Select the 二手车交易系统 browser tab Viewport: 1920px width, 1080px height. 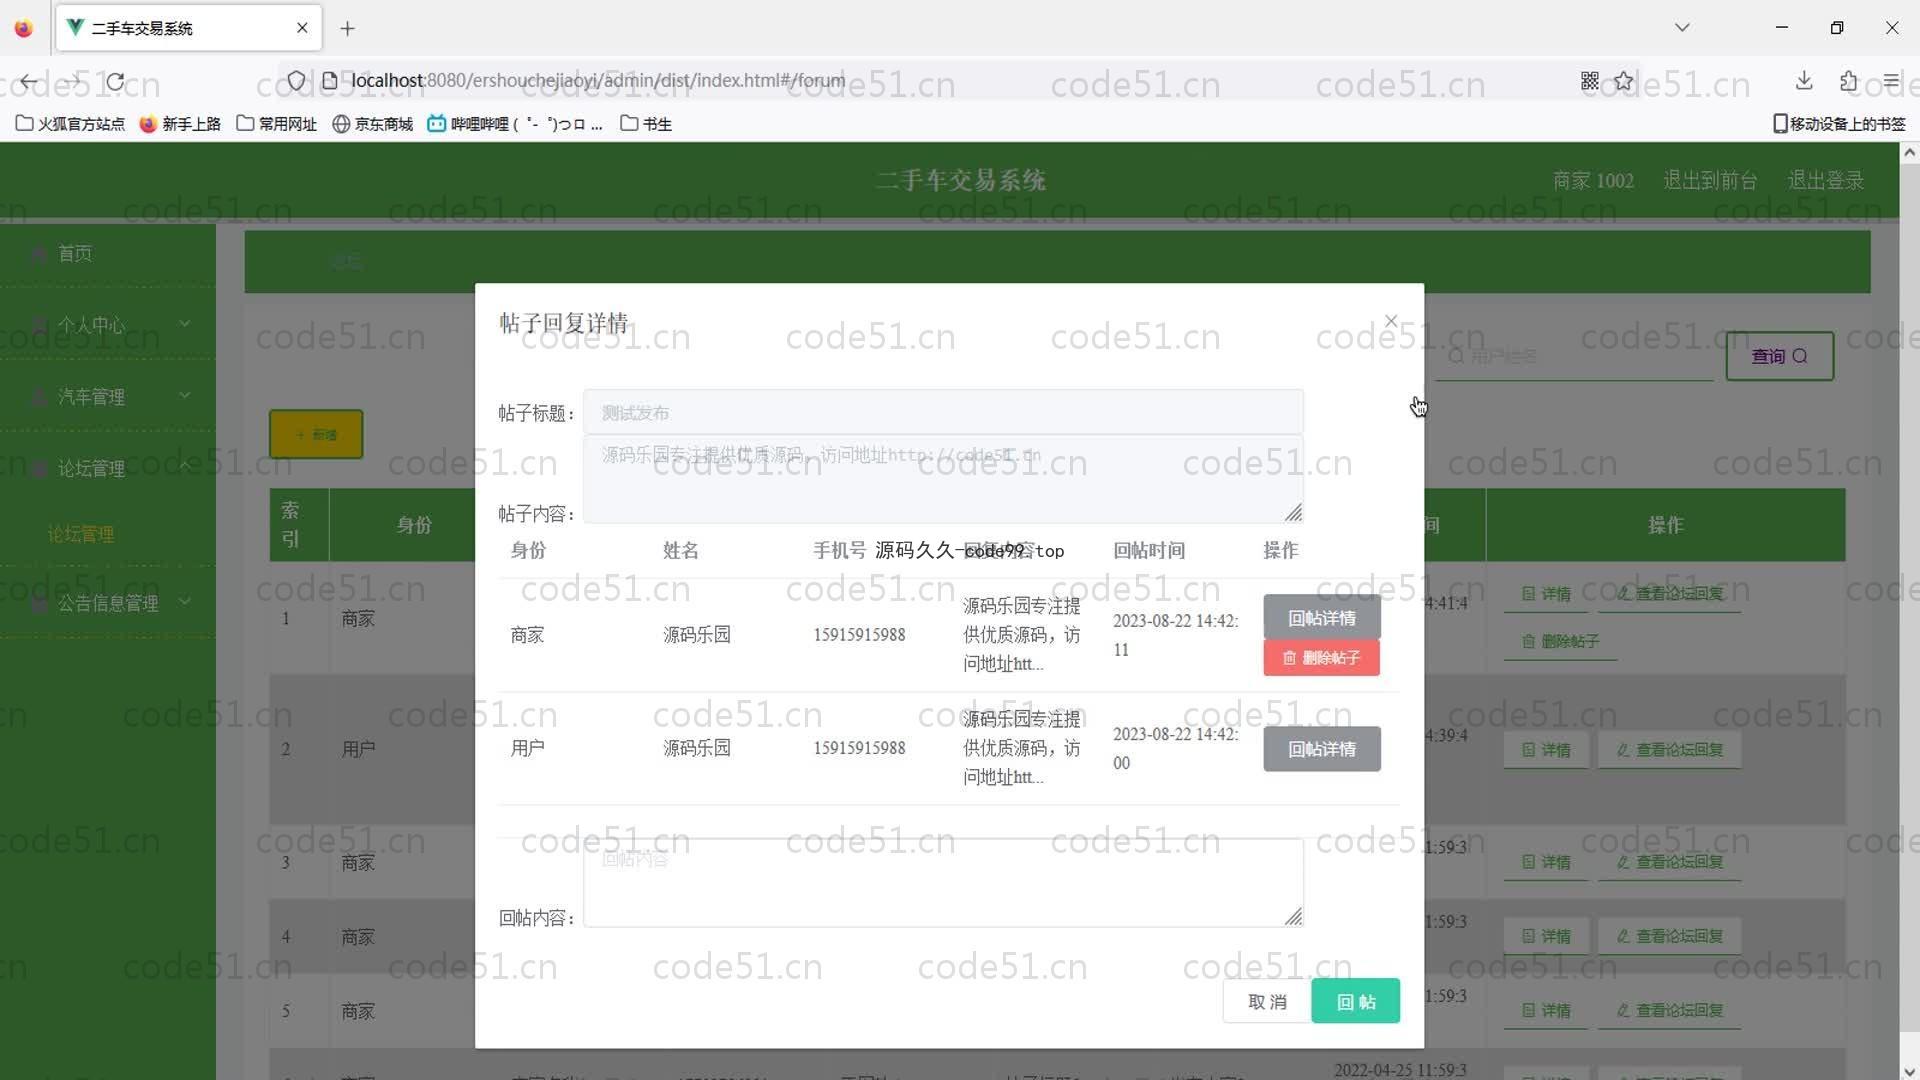(180, 28)
